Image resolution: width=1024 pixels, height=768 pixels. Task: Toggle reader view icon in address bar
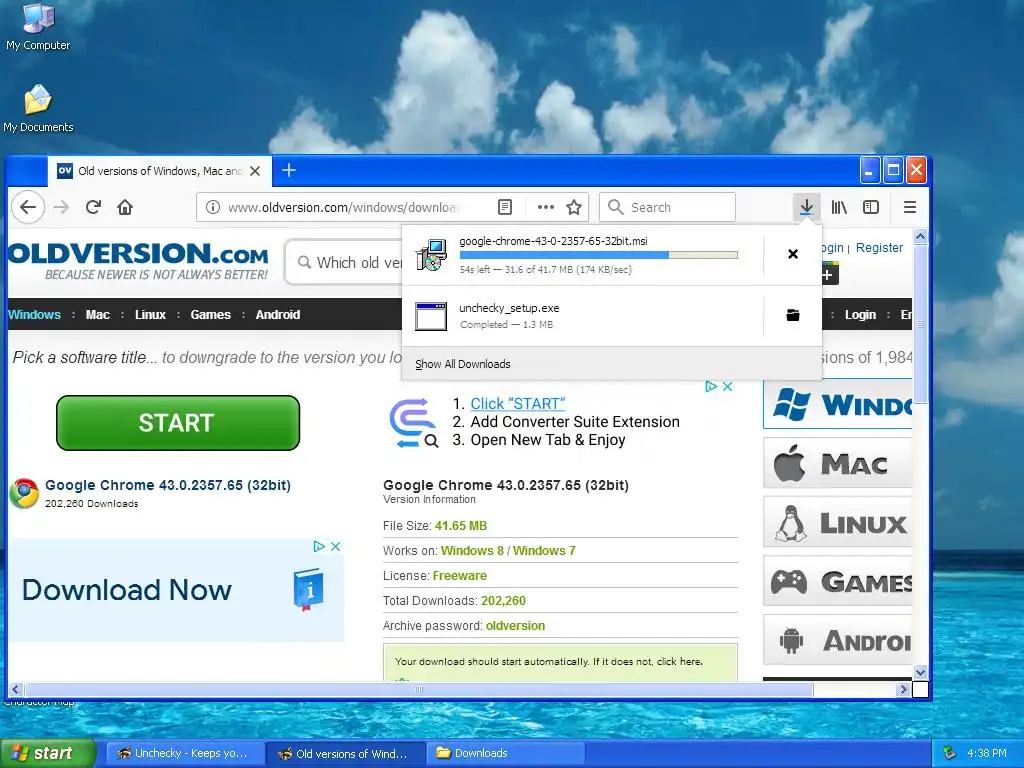tap(505, 207)
